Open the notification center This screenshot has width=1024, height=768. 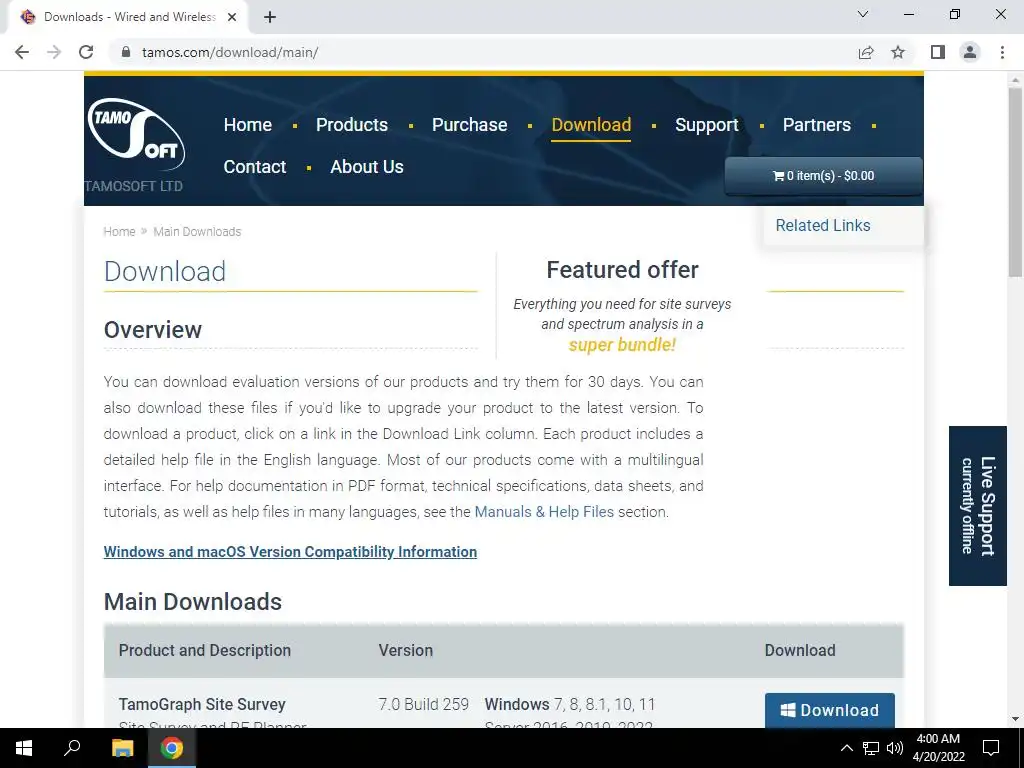pyautogui.click(x=991, y=748)
